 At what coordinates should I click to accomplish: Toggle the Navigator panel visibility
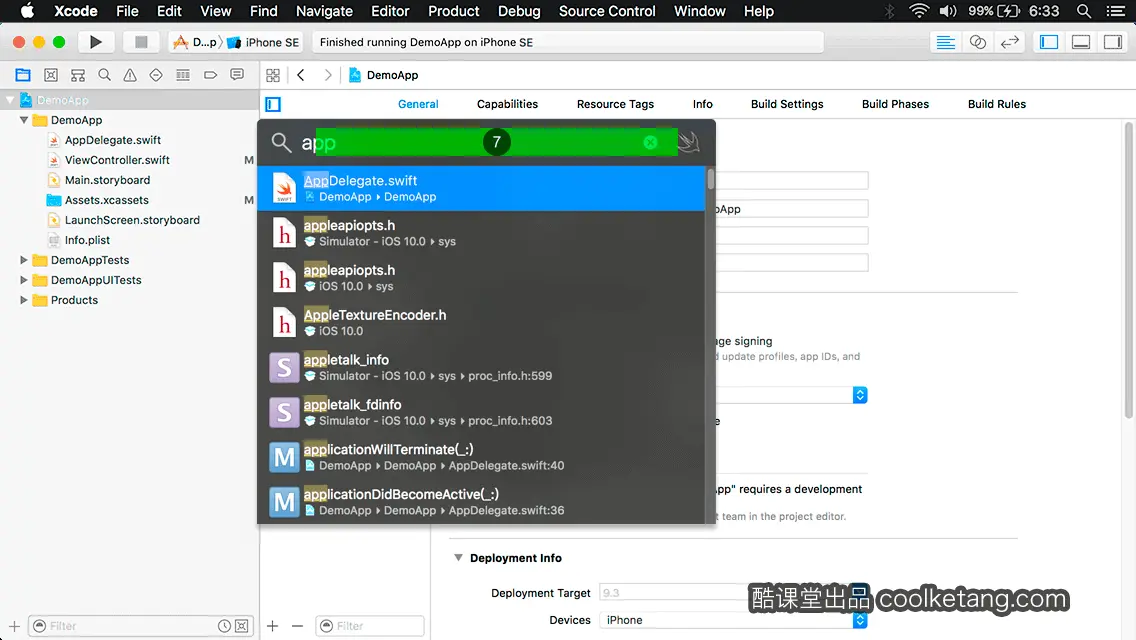pos(1048,42)
